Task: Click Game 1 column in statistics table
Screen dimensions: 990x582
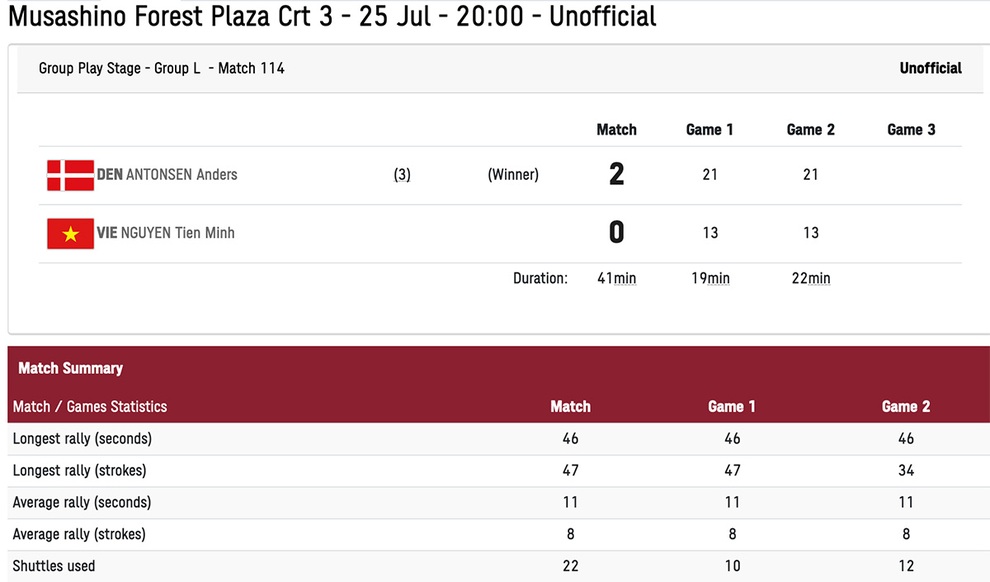Action: pos(731,407)
